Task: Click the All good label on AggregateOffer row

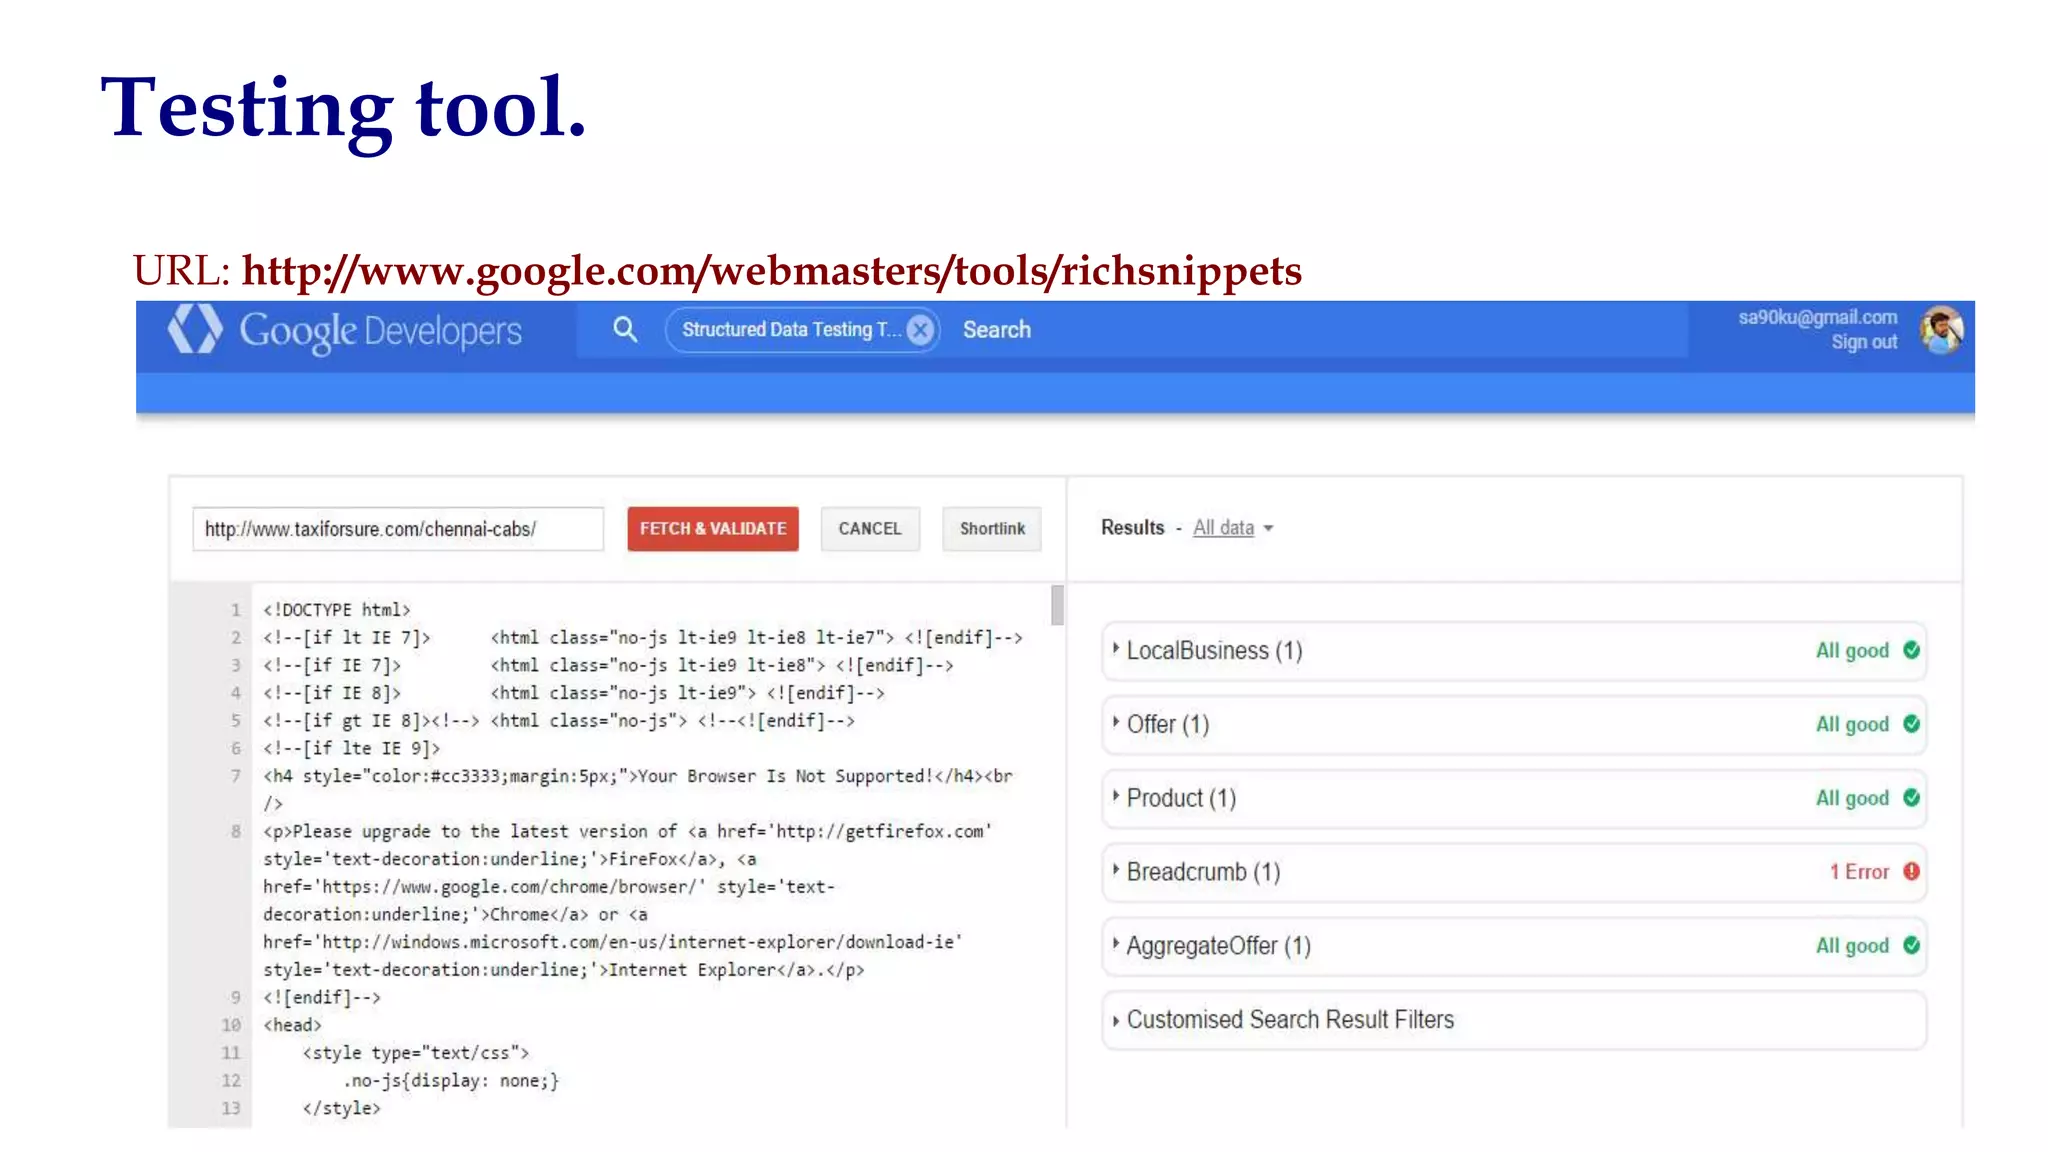Action: [1852, 947]
